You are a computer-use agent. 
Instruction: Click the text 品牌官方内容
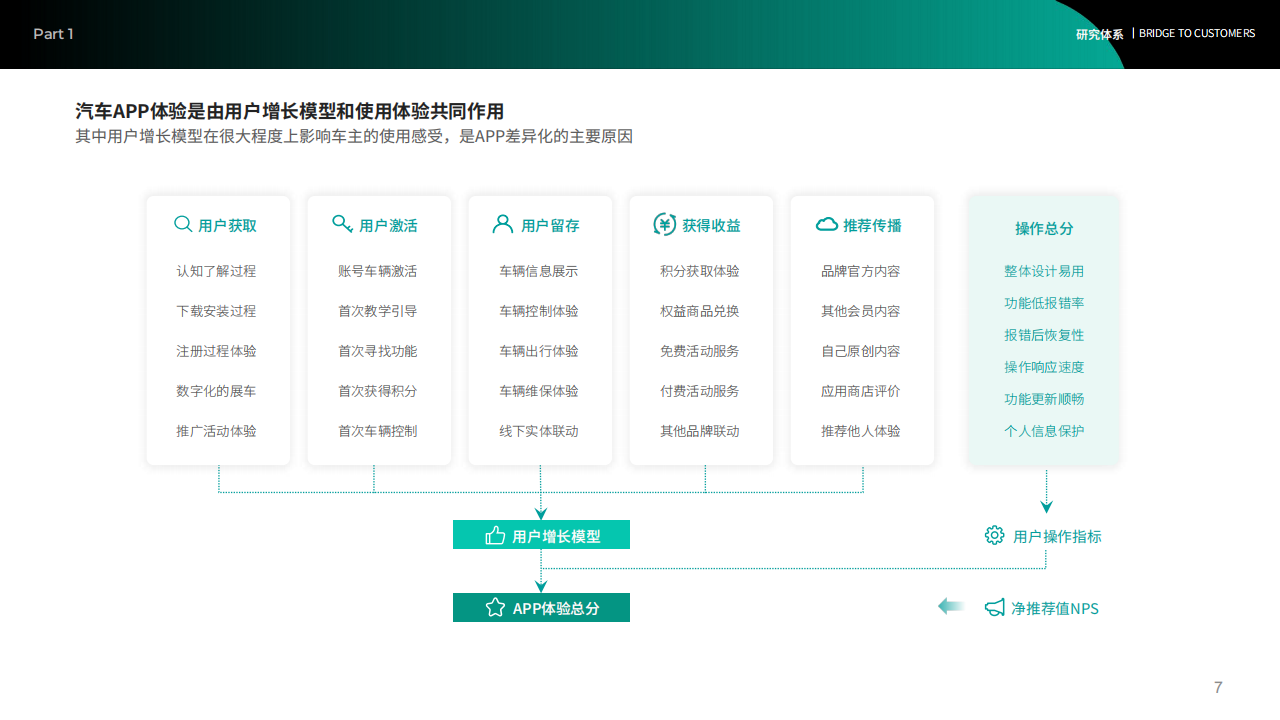tap(861, 271)
